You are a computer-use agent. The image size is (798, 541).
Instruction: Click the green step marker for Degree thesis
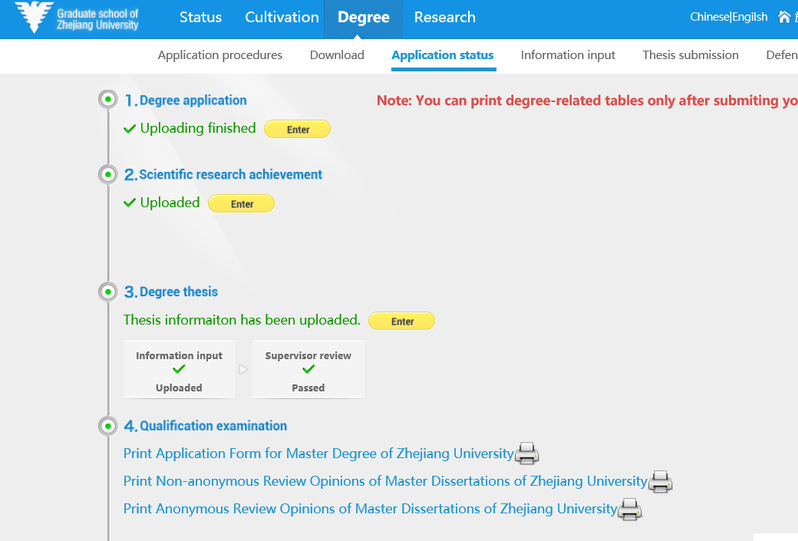pyautogui.click(x=108, y=292)
